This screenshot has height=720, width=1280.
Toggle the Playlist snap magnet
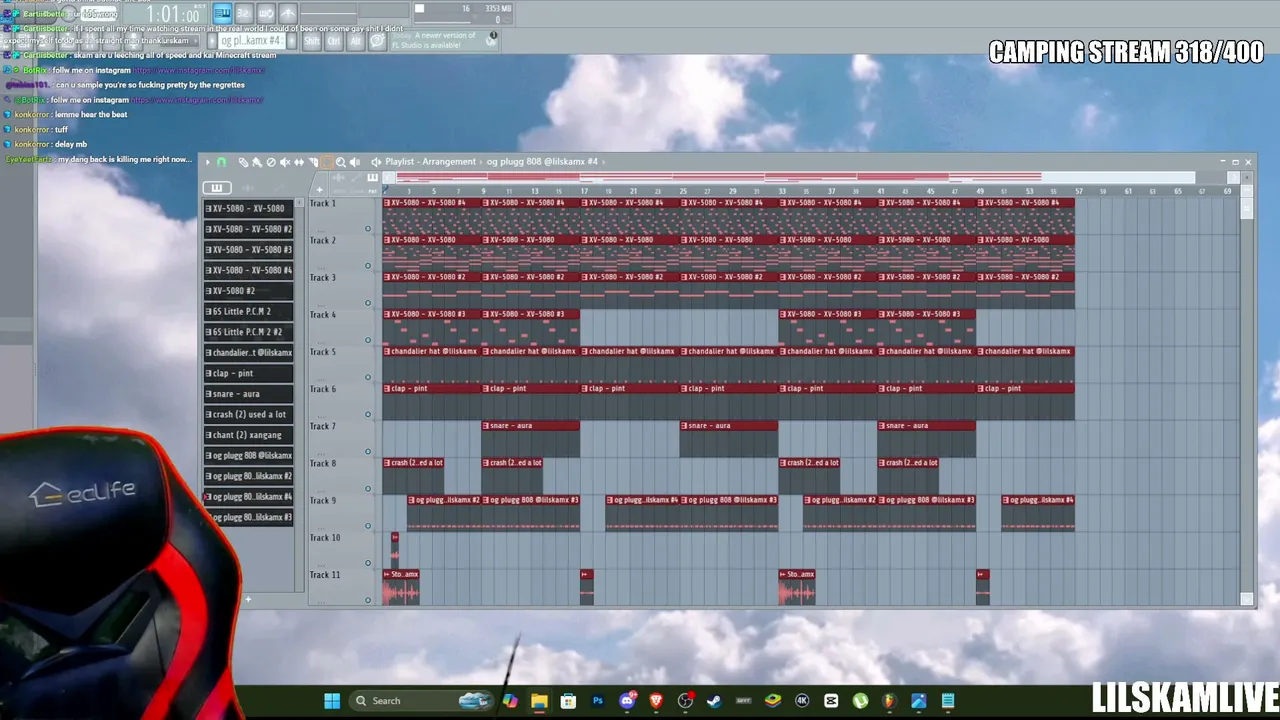pyautogui.click(x=221, y=162)
